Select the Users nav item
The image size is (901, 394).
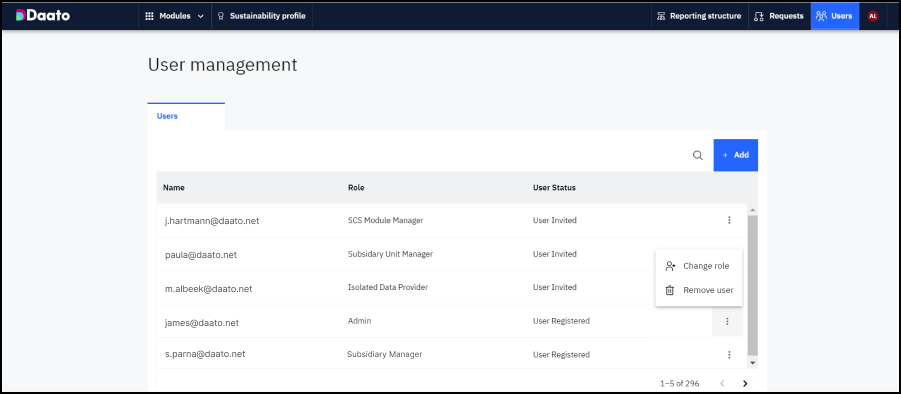click(x=835, y=16)
